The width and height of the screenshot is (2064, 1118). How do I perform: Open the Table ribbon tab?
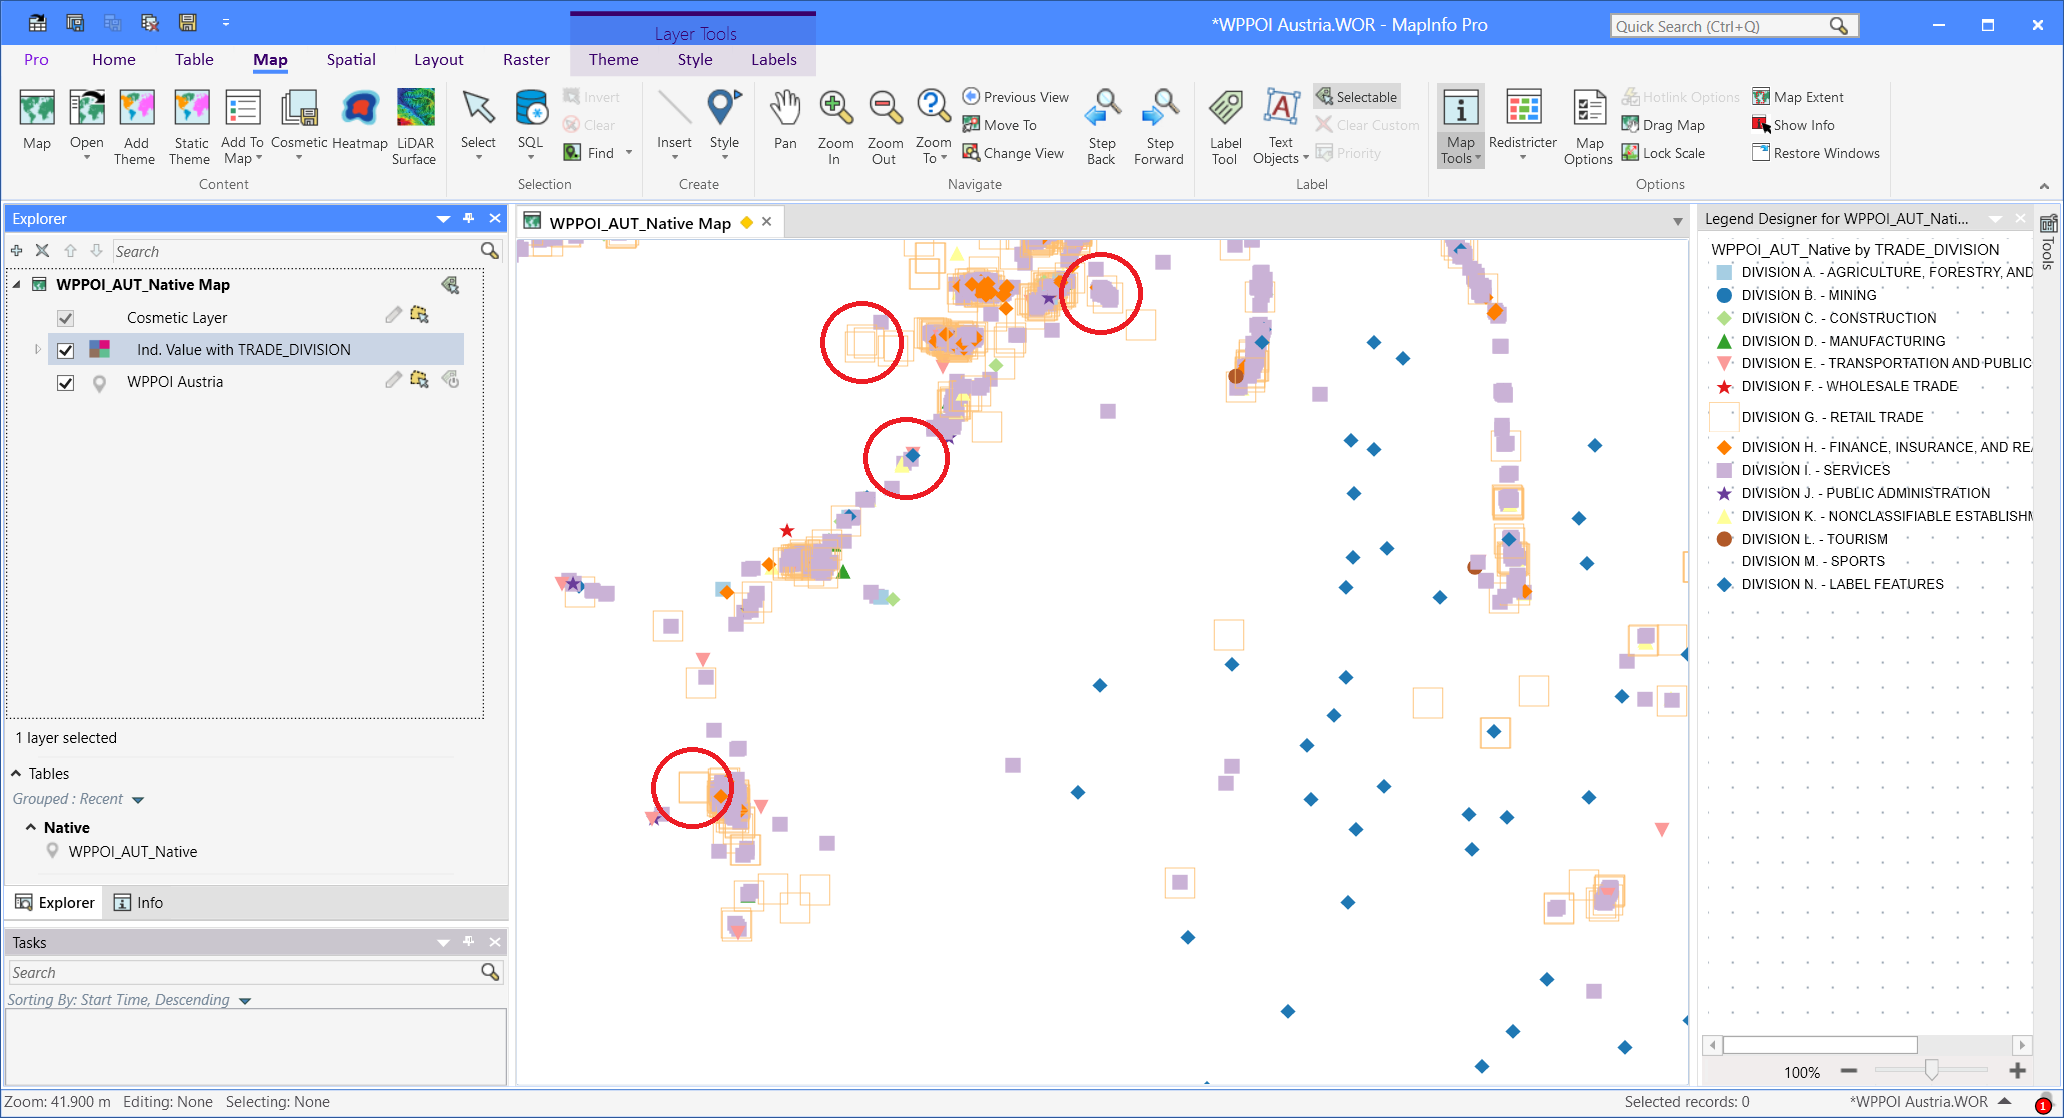[194, 60]
